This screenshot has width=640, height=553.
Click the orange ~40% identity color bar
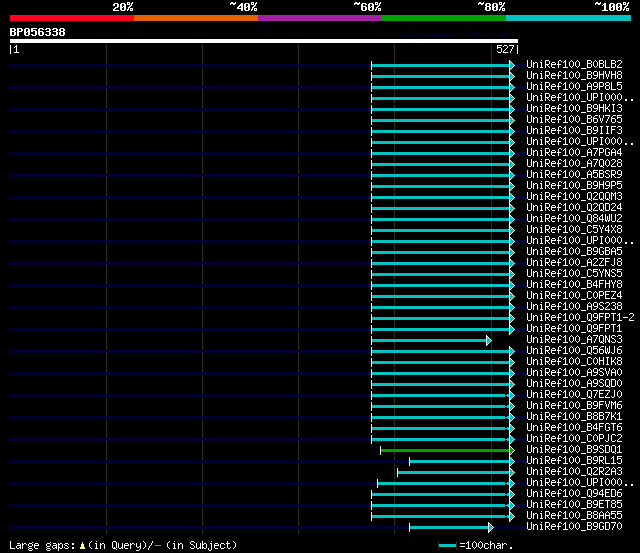pos(196,18)
